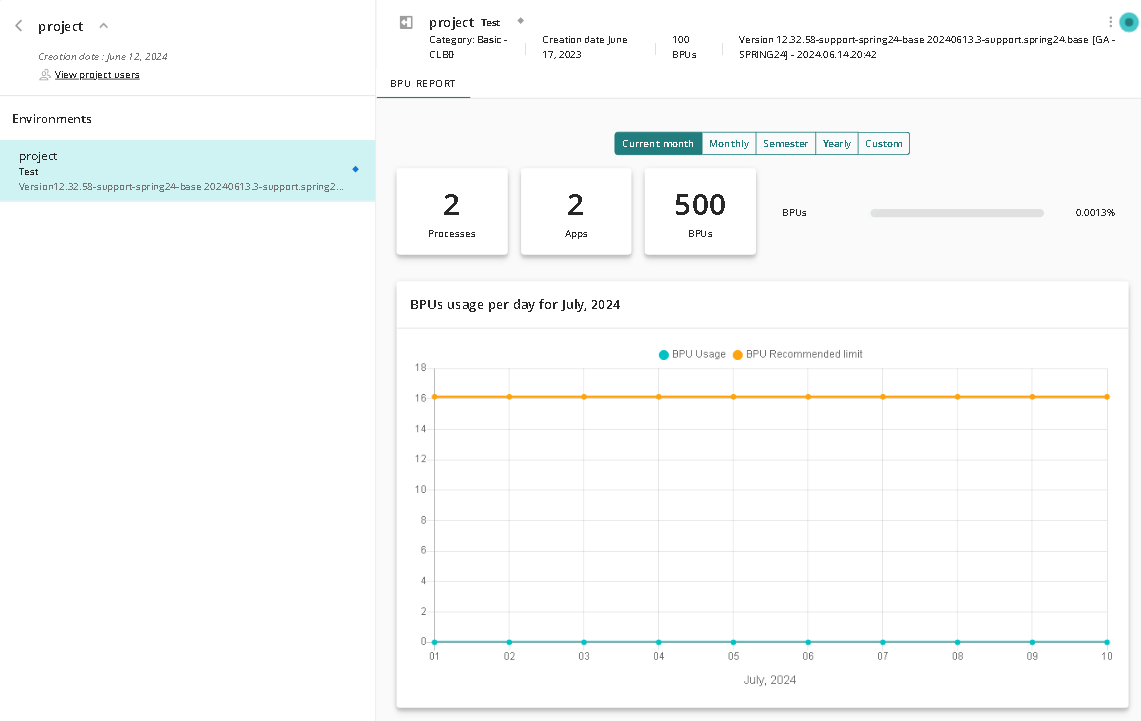This screenshot has width=1141, height=721.
Task: Click the July, 2024 axis label under the chart
Action: tap(770, 680)
